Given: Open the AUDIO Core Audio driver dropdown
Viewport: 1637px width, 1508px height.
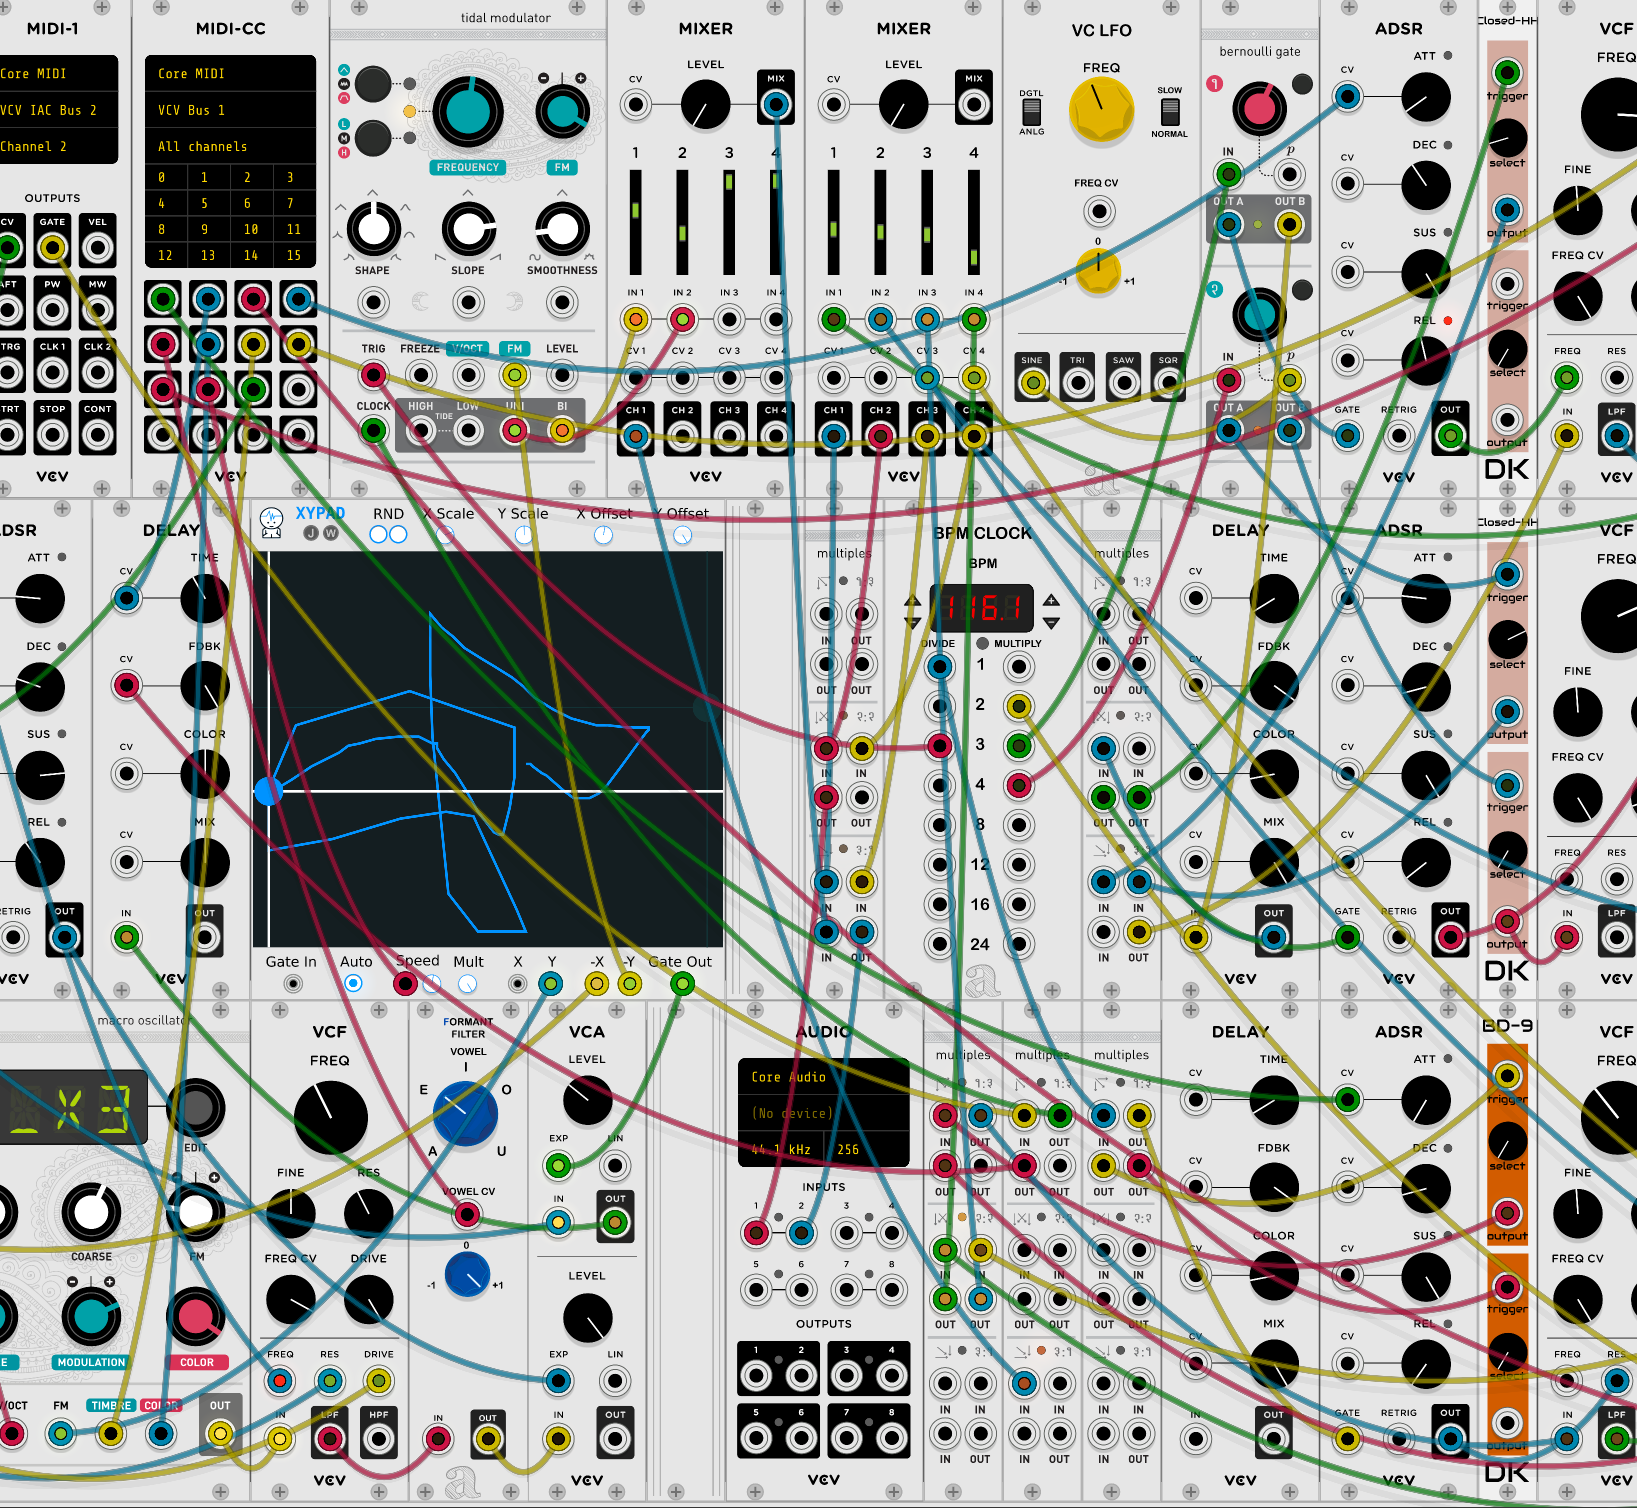Looking at the screenshot, I should click(823, 1077).
